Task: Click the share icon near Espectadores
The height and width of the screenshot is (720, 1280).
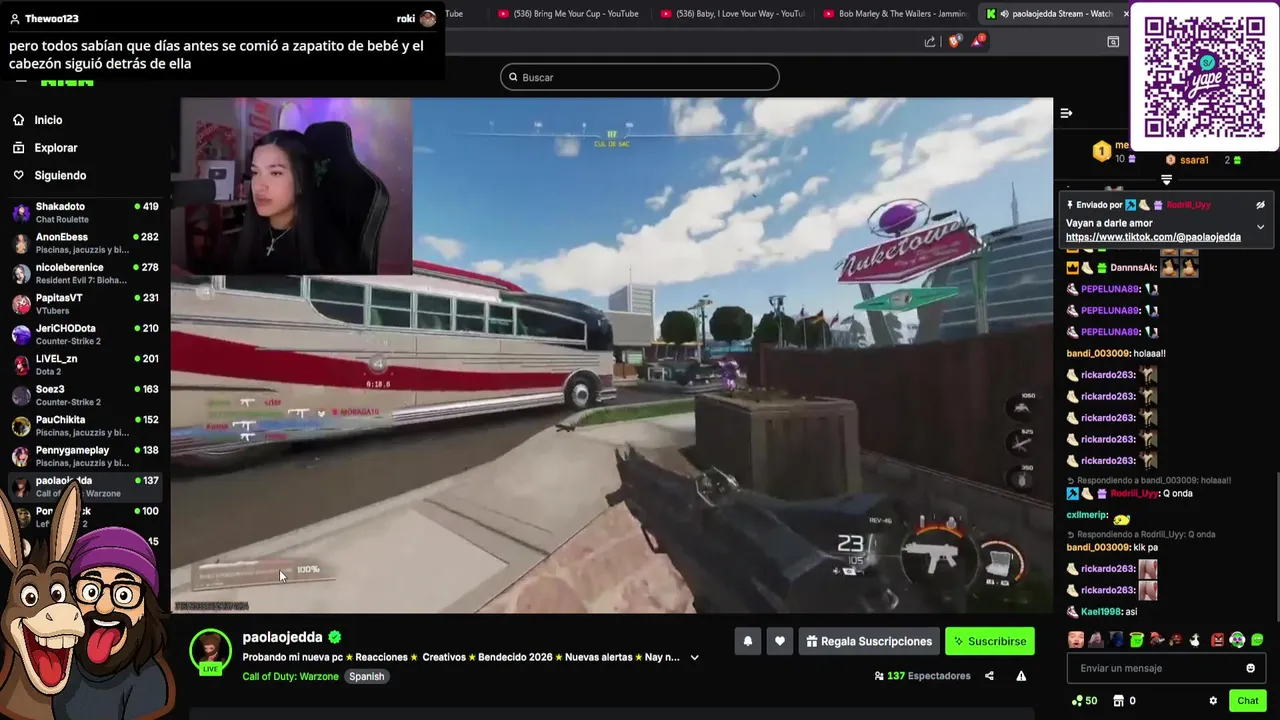Action: point(989,676)
